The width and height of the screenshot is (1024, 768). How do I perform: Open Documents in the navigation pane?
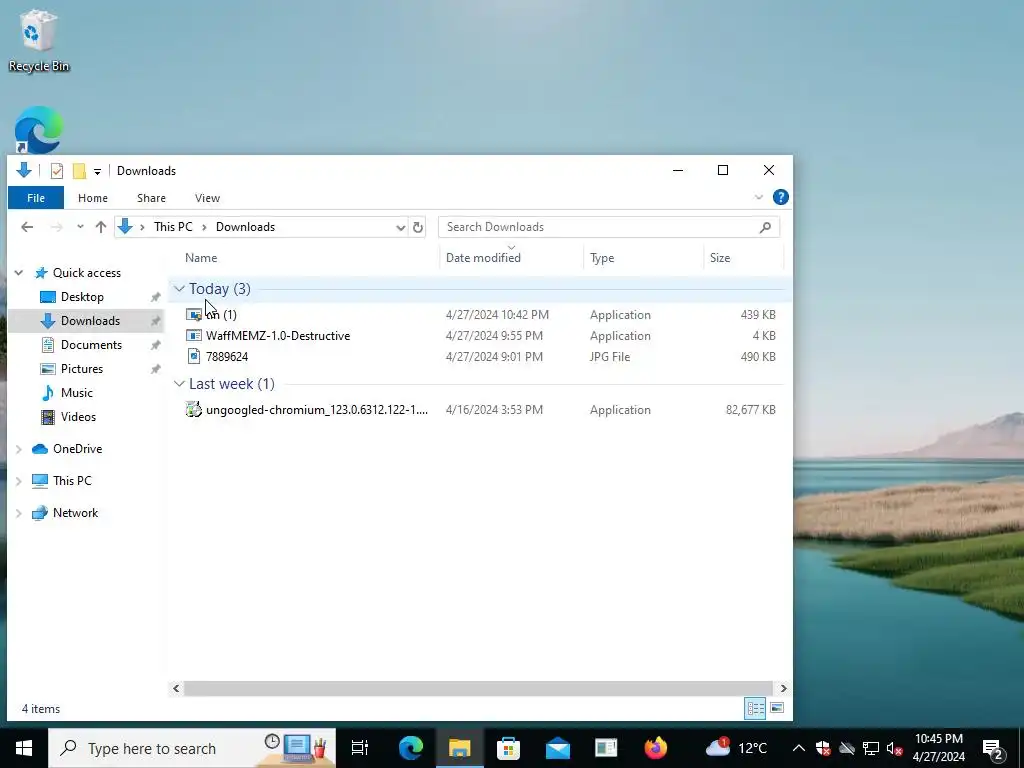point(91,345)
